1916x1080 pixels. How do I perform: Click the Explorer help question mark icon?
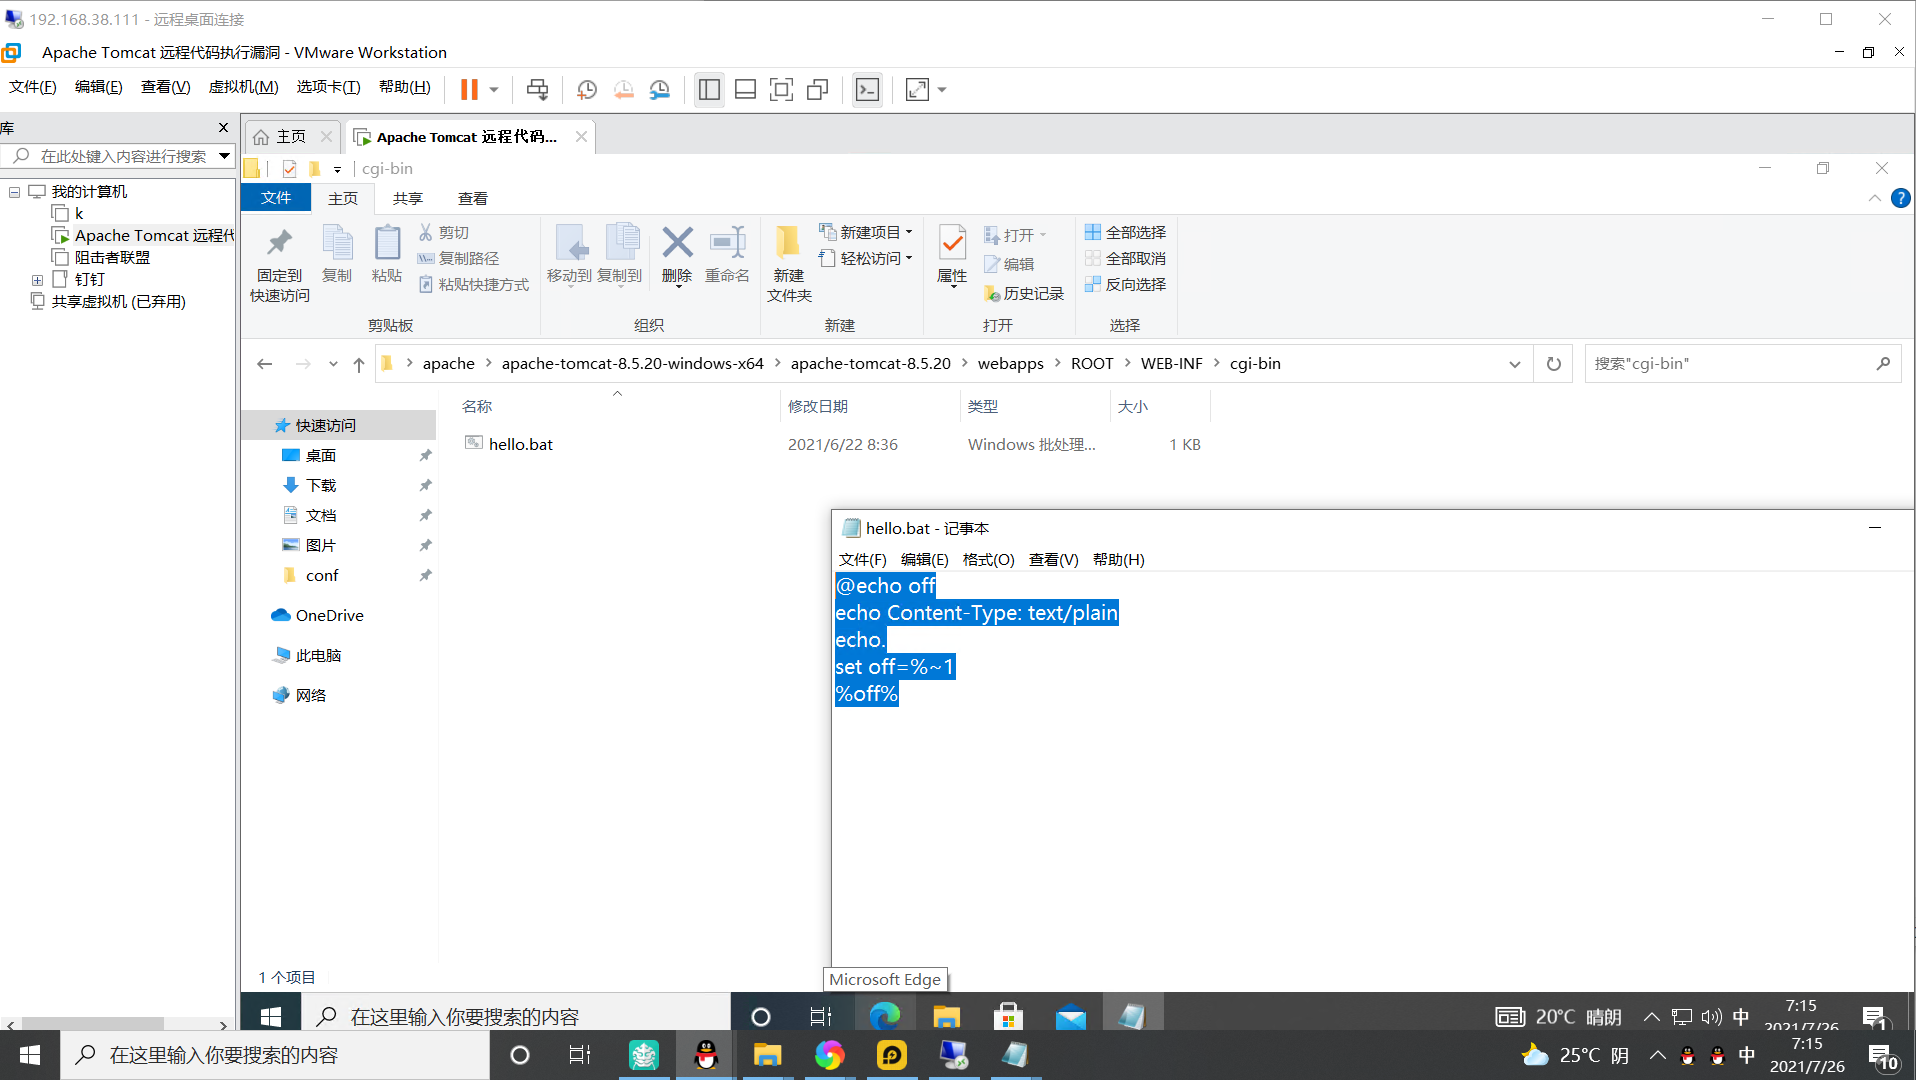(x=1901, y=198)
